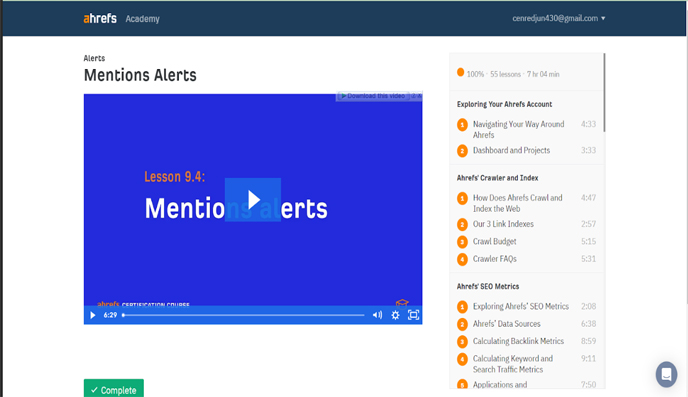Play the video using the center play button
This screenshot has width=688, height=397.
[x=253, y=200]
